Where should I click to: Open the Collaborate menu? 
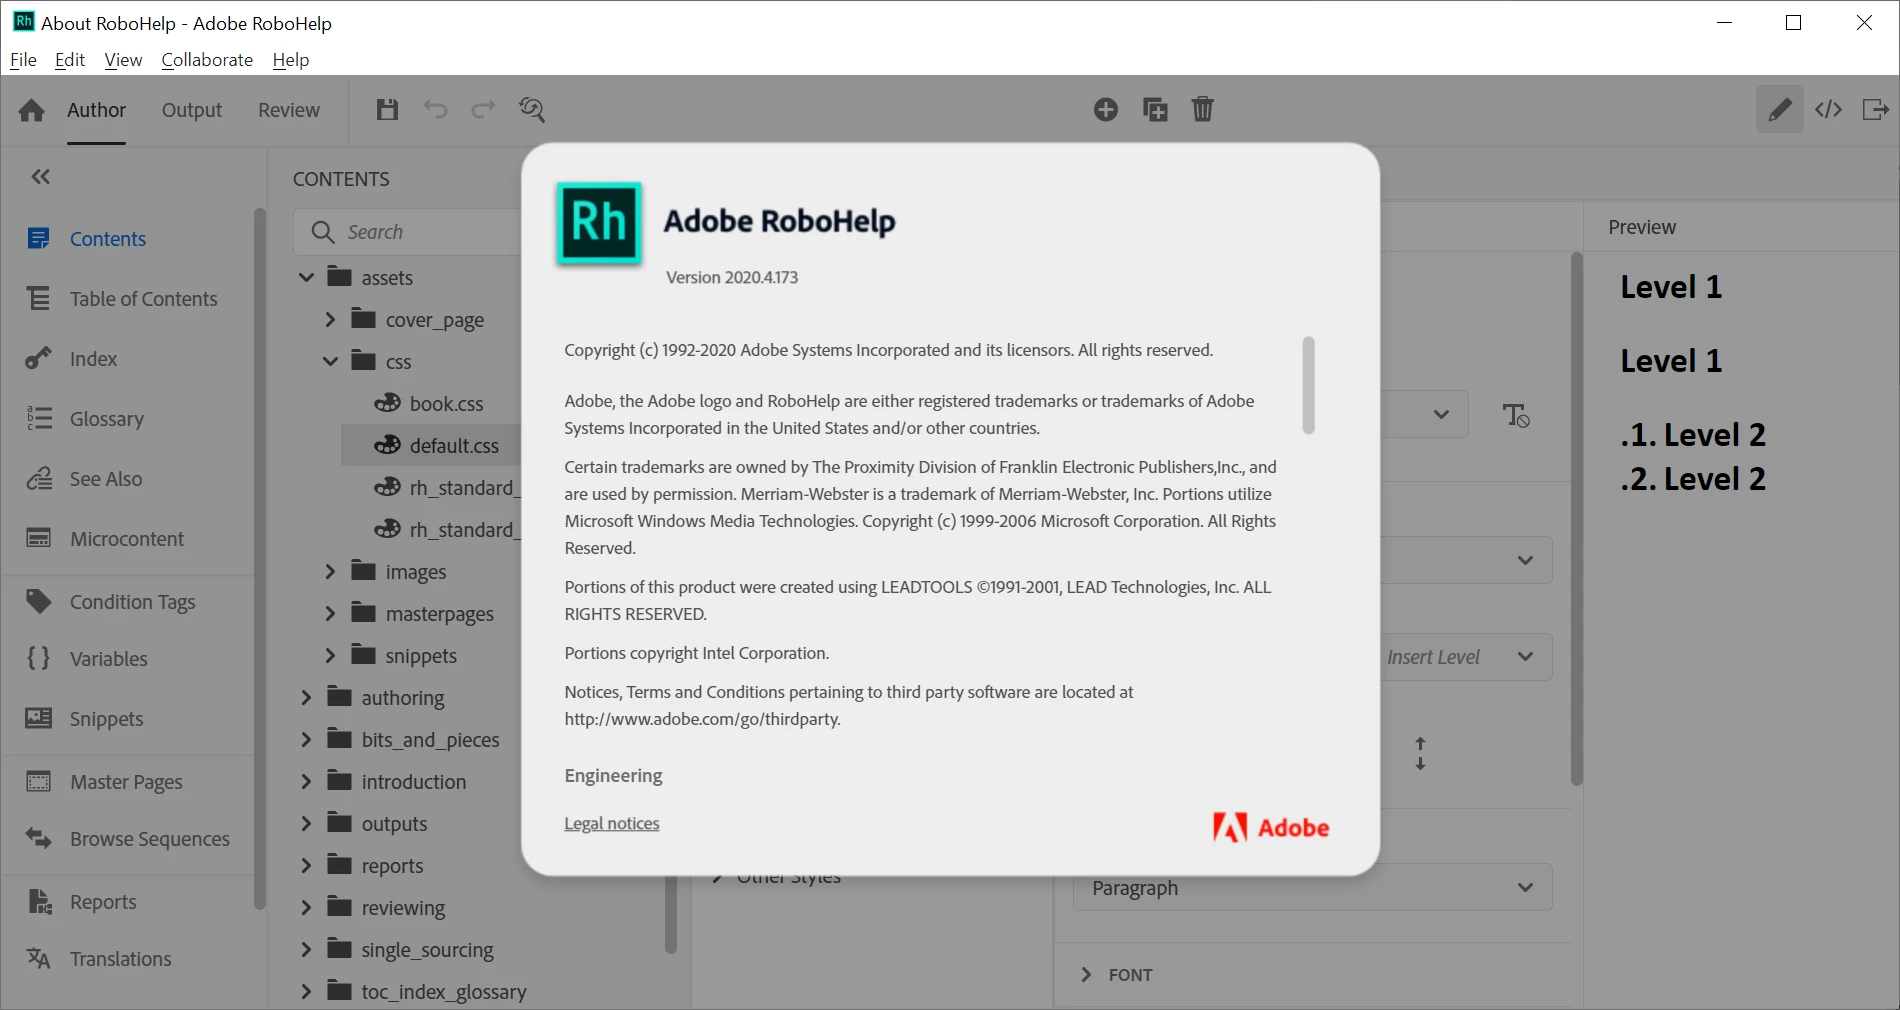[x=207, y=60]
